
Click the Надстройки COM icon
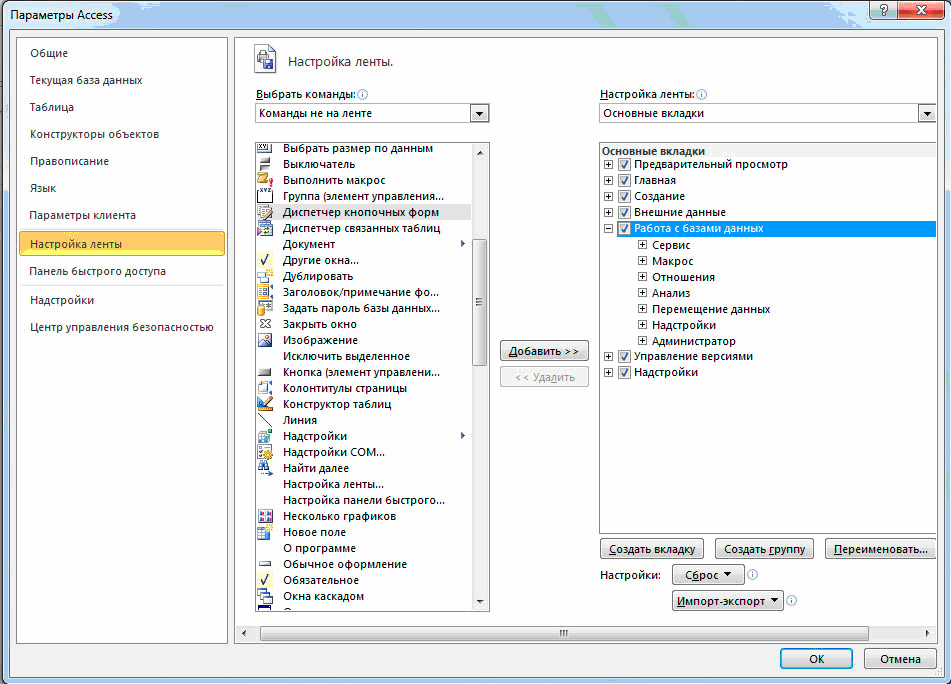tap(264, 452)
